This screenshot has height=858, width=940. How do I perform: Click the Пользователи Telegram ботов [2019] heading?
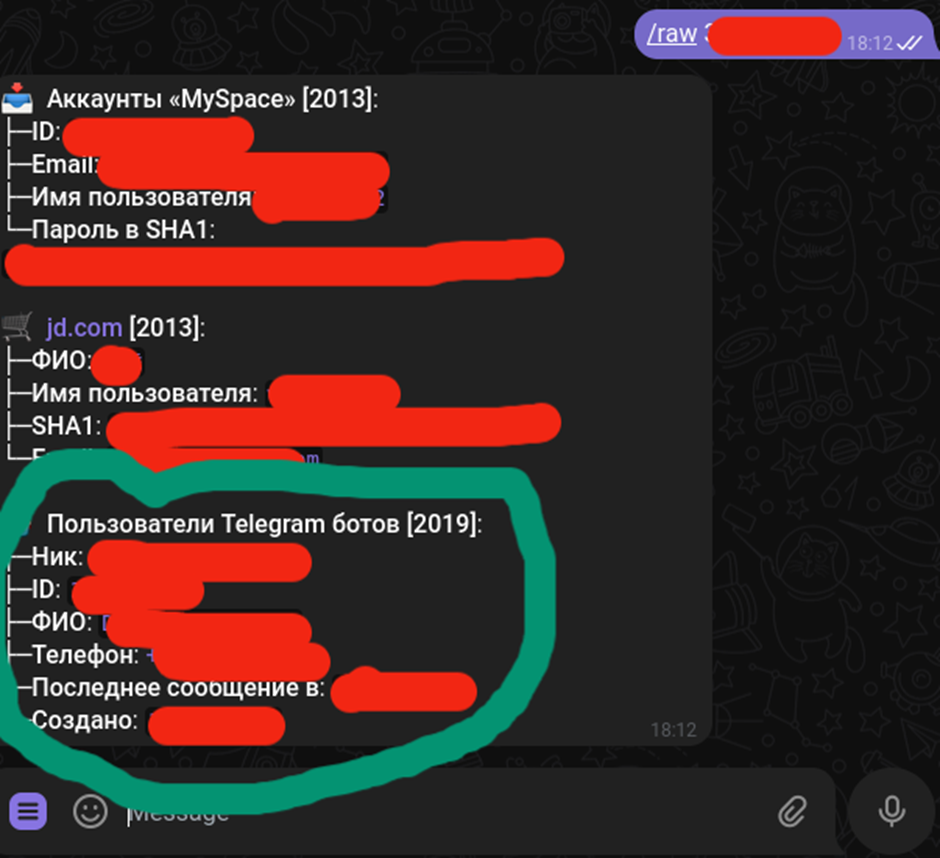click(264, 523)
